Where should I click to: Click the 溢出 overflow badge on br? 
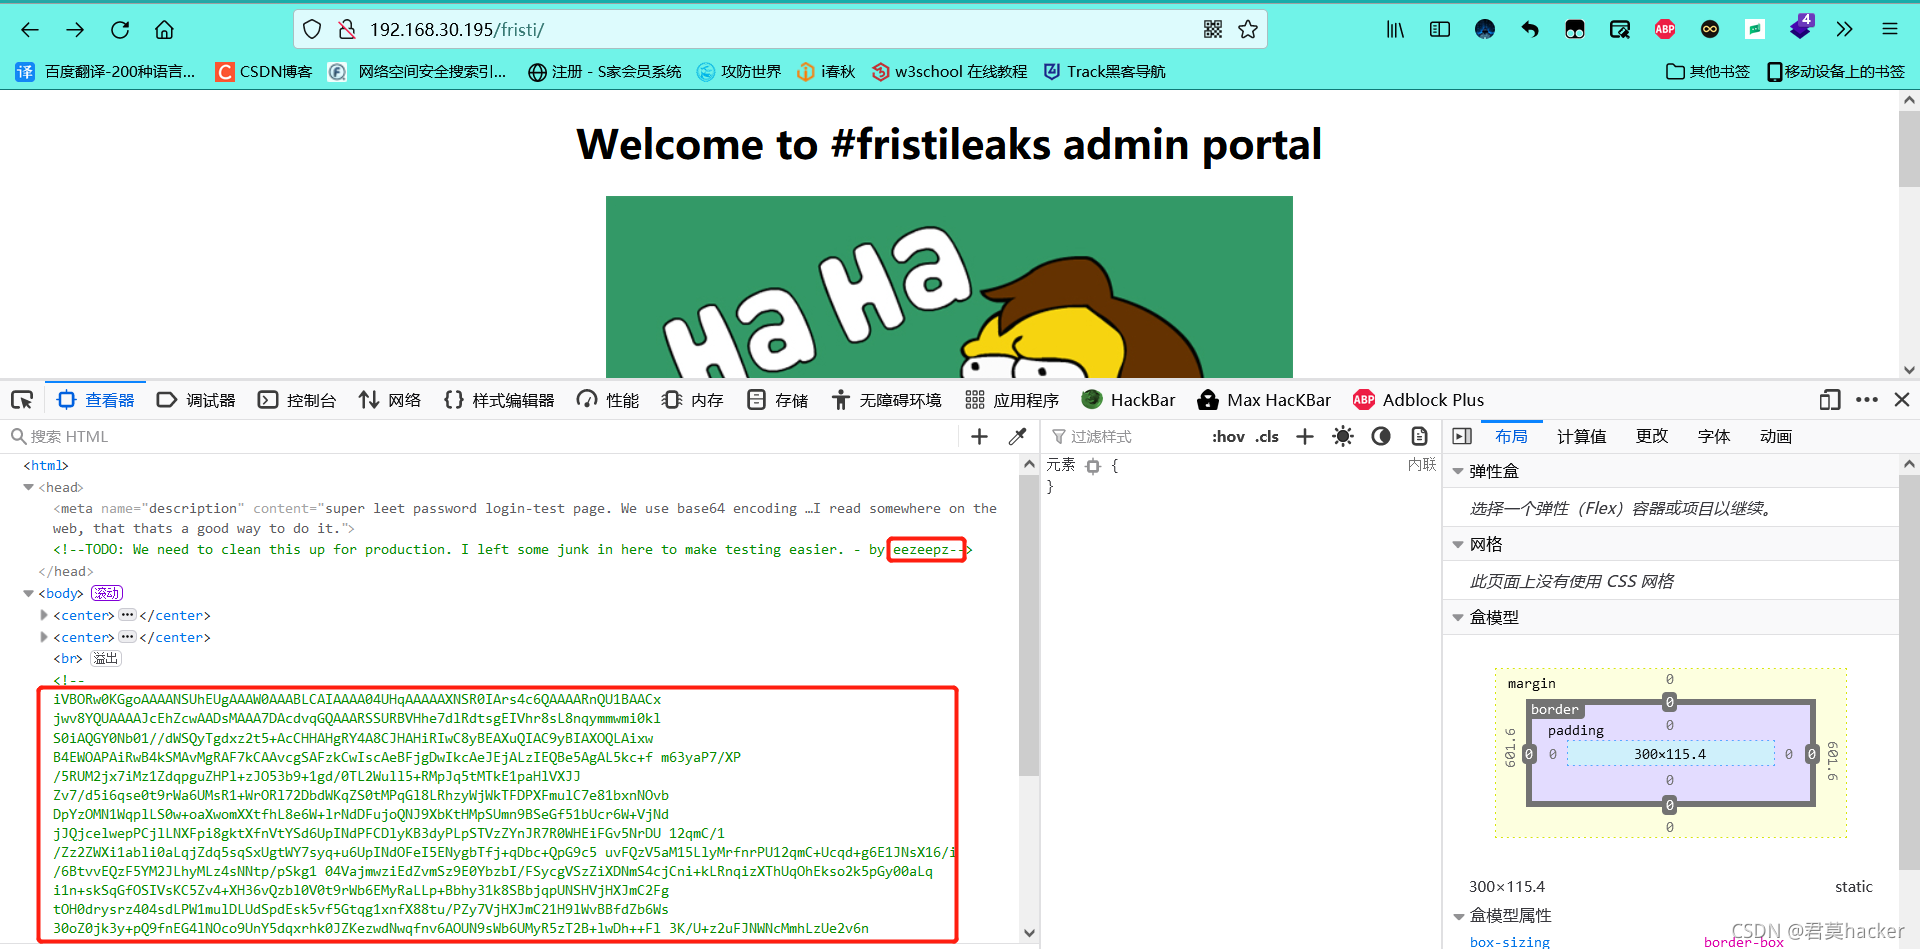pyautogui.click(x=106, y=658)
